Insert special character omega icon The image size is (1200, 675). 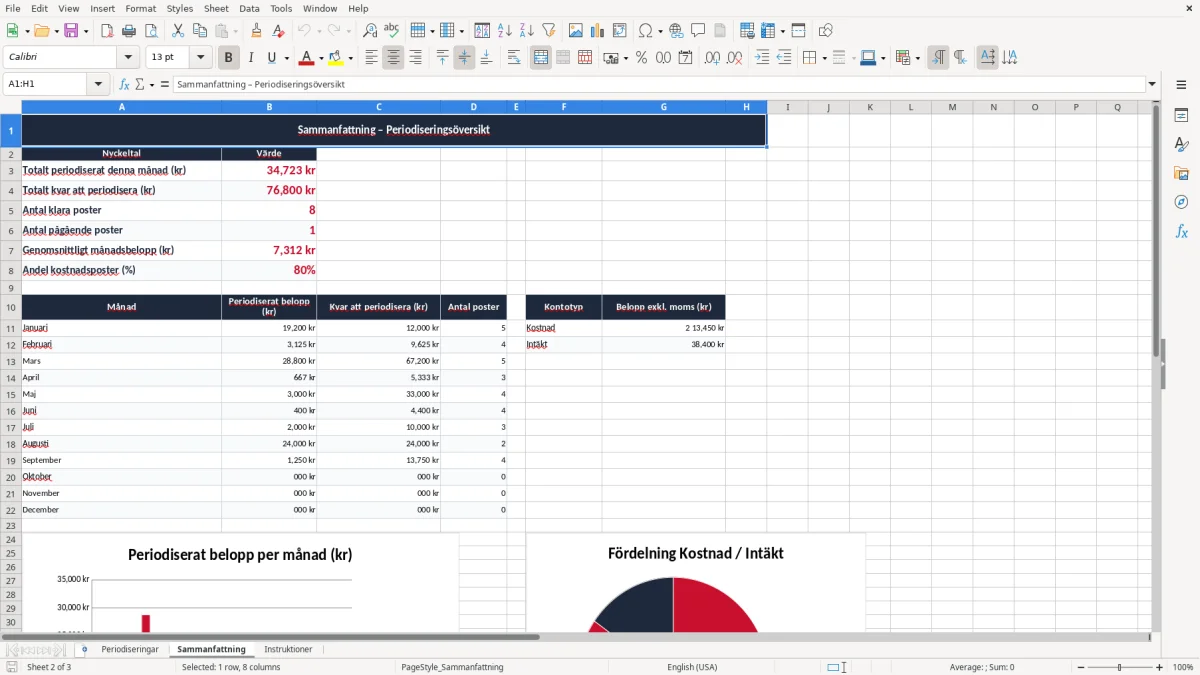point(645,31)
